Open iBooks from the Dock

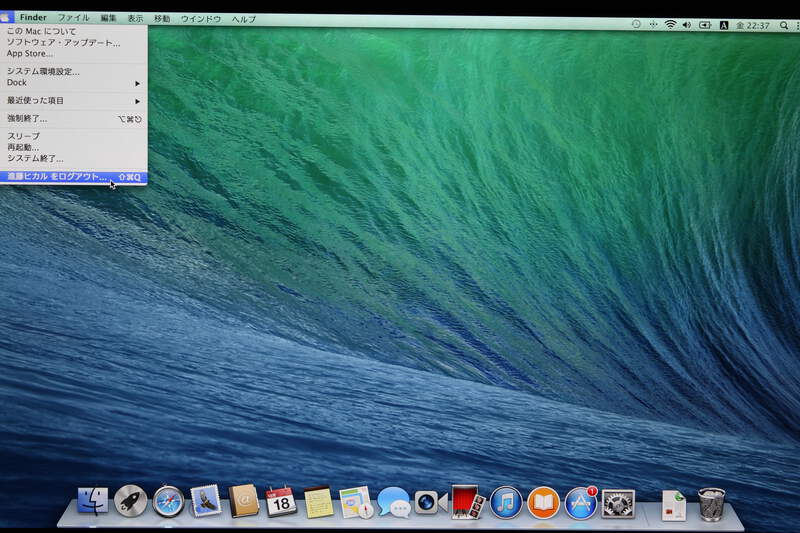point(543,501)
